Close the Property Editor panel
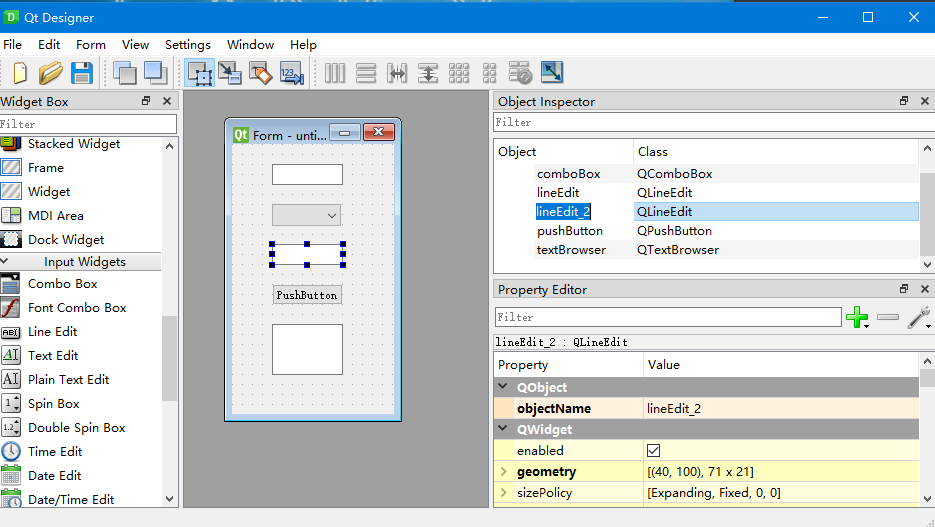The height and width of the screenshot is (527, 935). tap(925, 289)
